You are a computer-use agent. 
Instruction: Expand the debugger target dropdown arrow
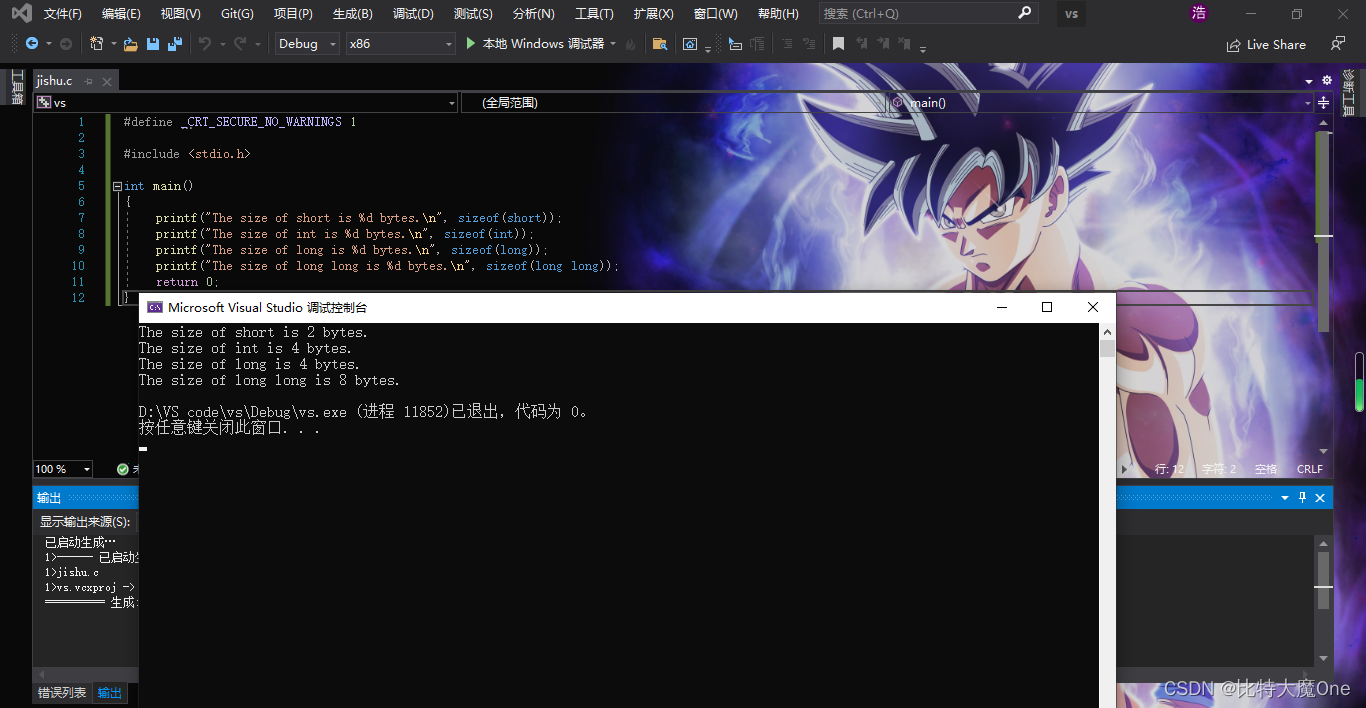[x=613, y=44]
